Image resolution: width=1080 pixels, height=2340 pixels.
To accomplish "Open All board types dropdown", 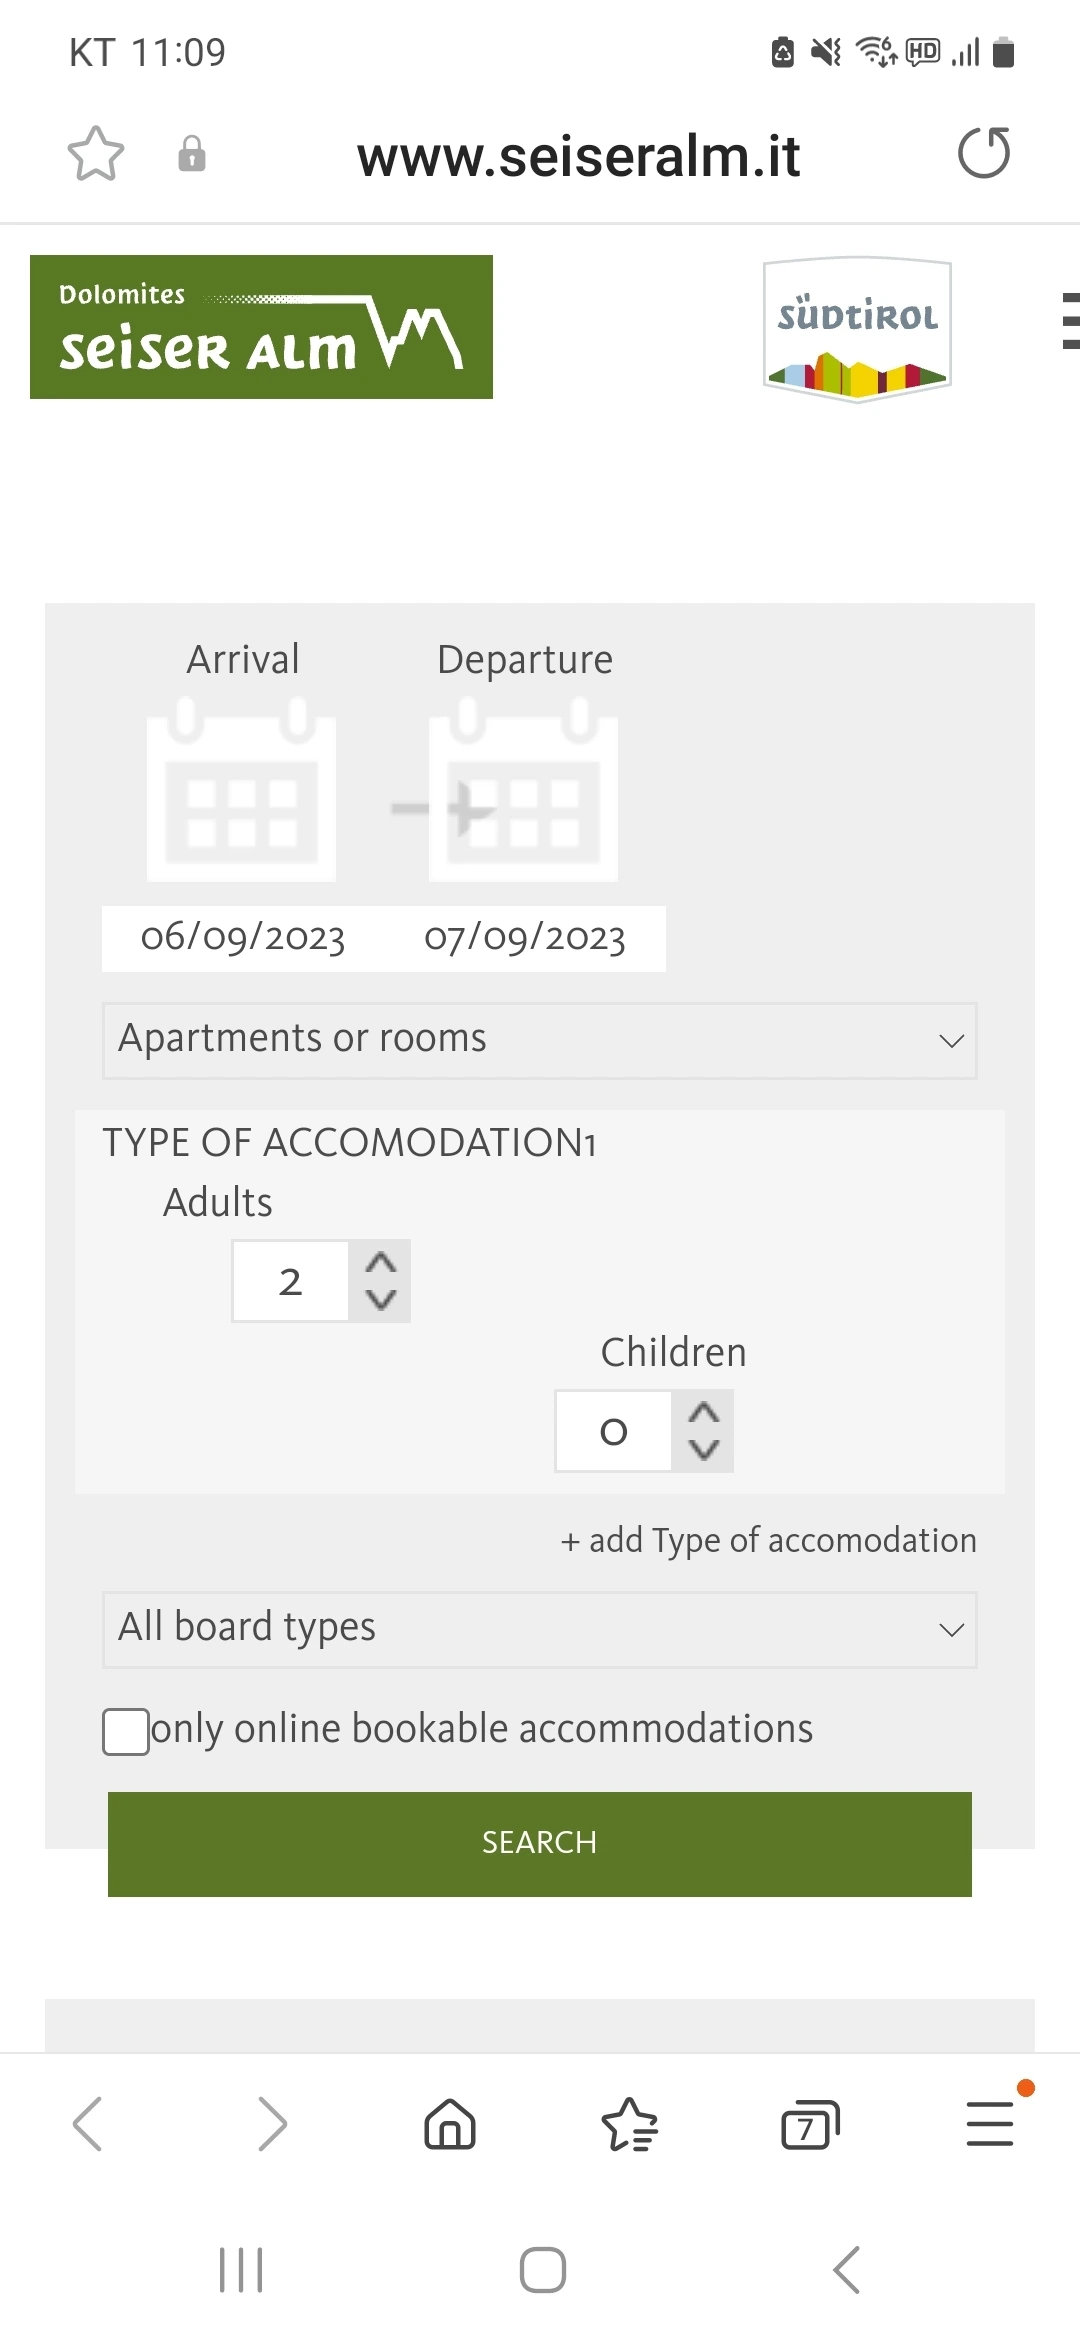I will tap(540, 1629).
